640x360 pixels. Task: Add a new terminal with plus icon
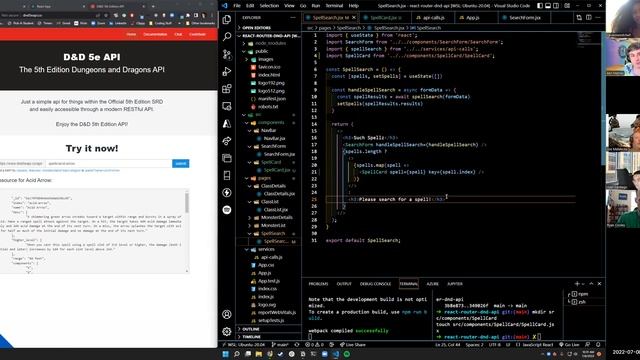point(577,283)
